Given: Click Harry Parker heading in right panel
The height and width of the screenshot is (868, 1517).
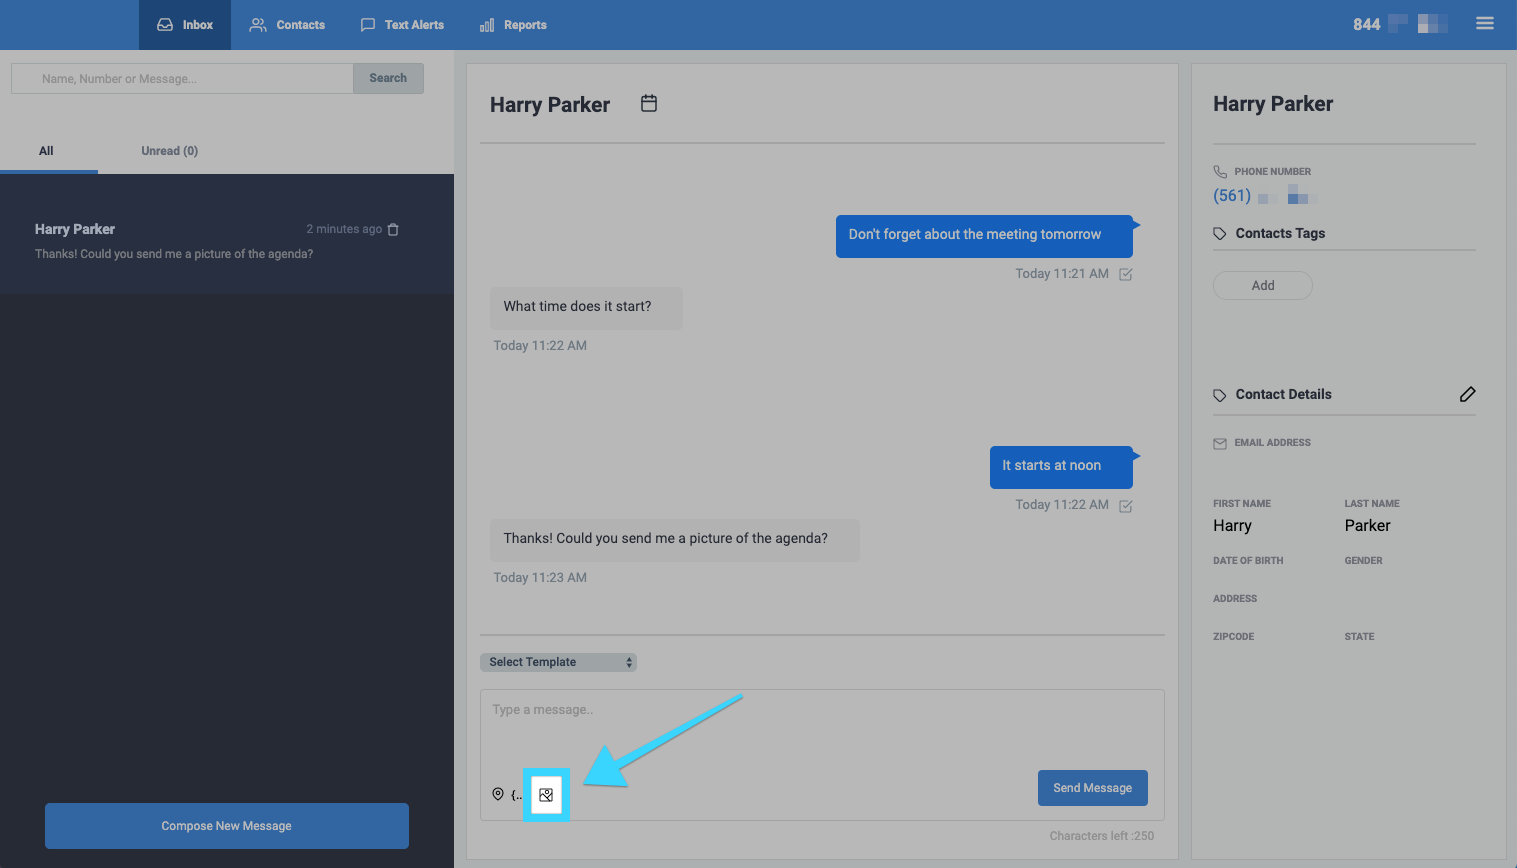Looking at the screenshot, I should point(1273,104).
